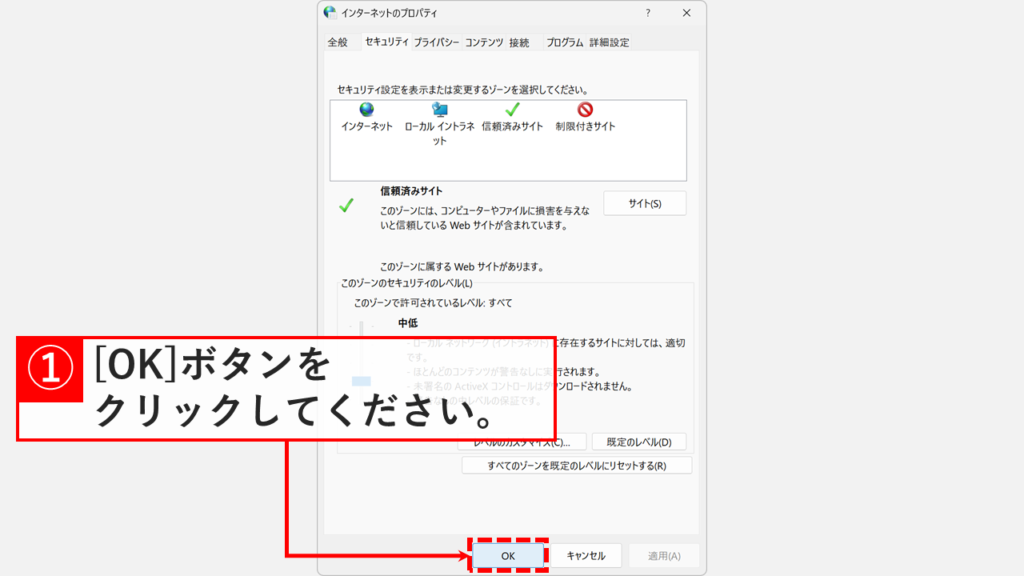Open the 詳細設定 tab
Viewport: 1024px width, 576px height.
pos(609,43)
